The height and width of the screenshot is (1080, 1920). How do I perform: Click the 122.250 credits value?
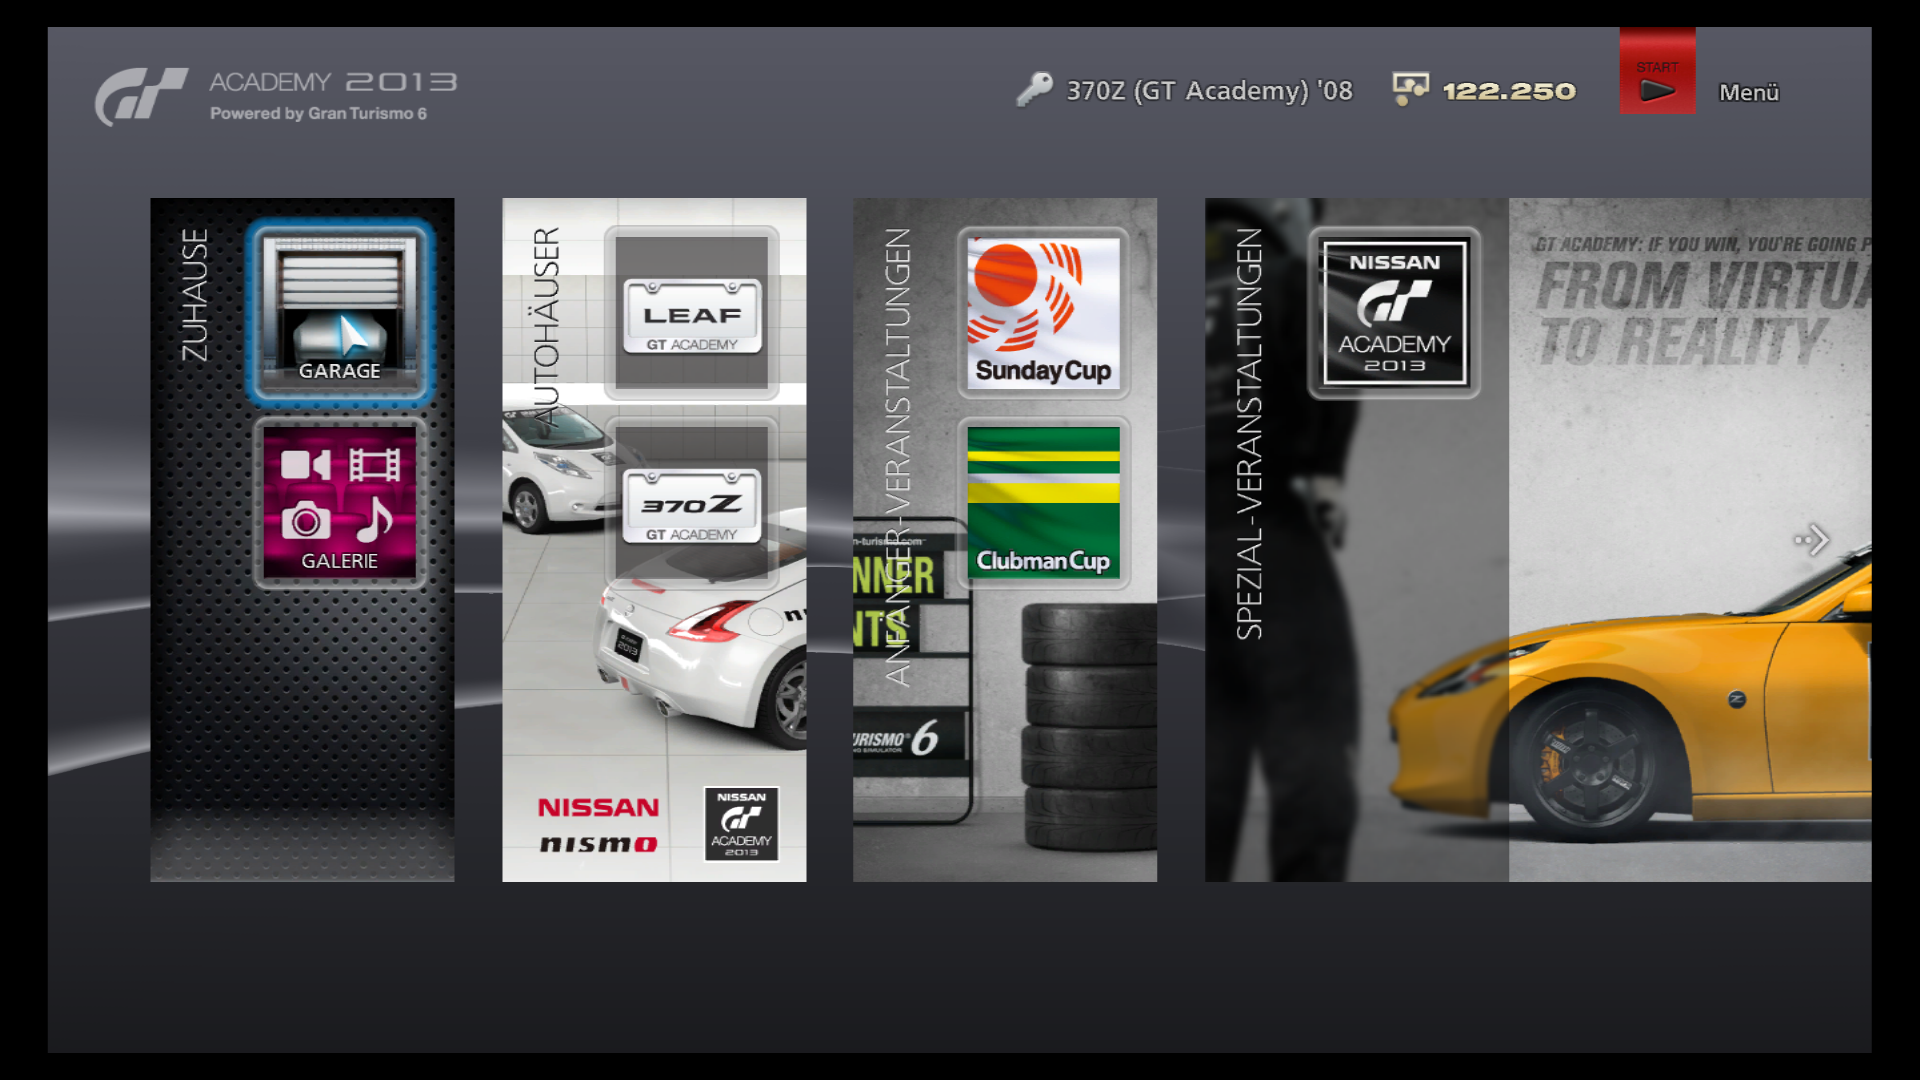[x=1509, y=91]
